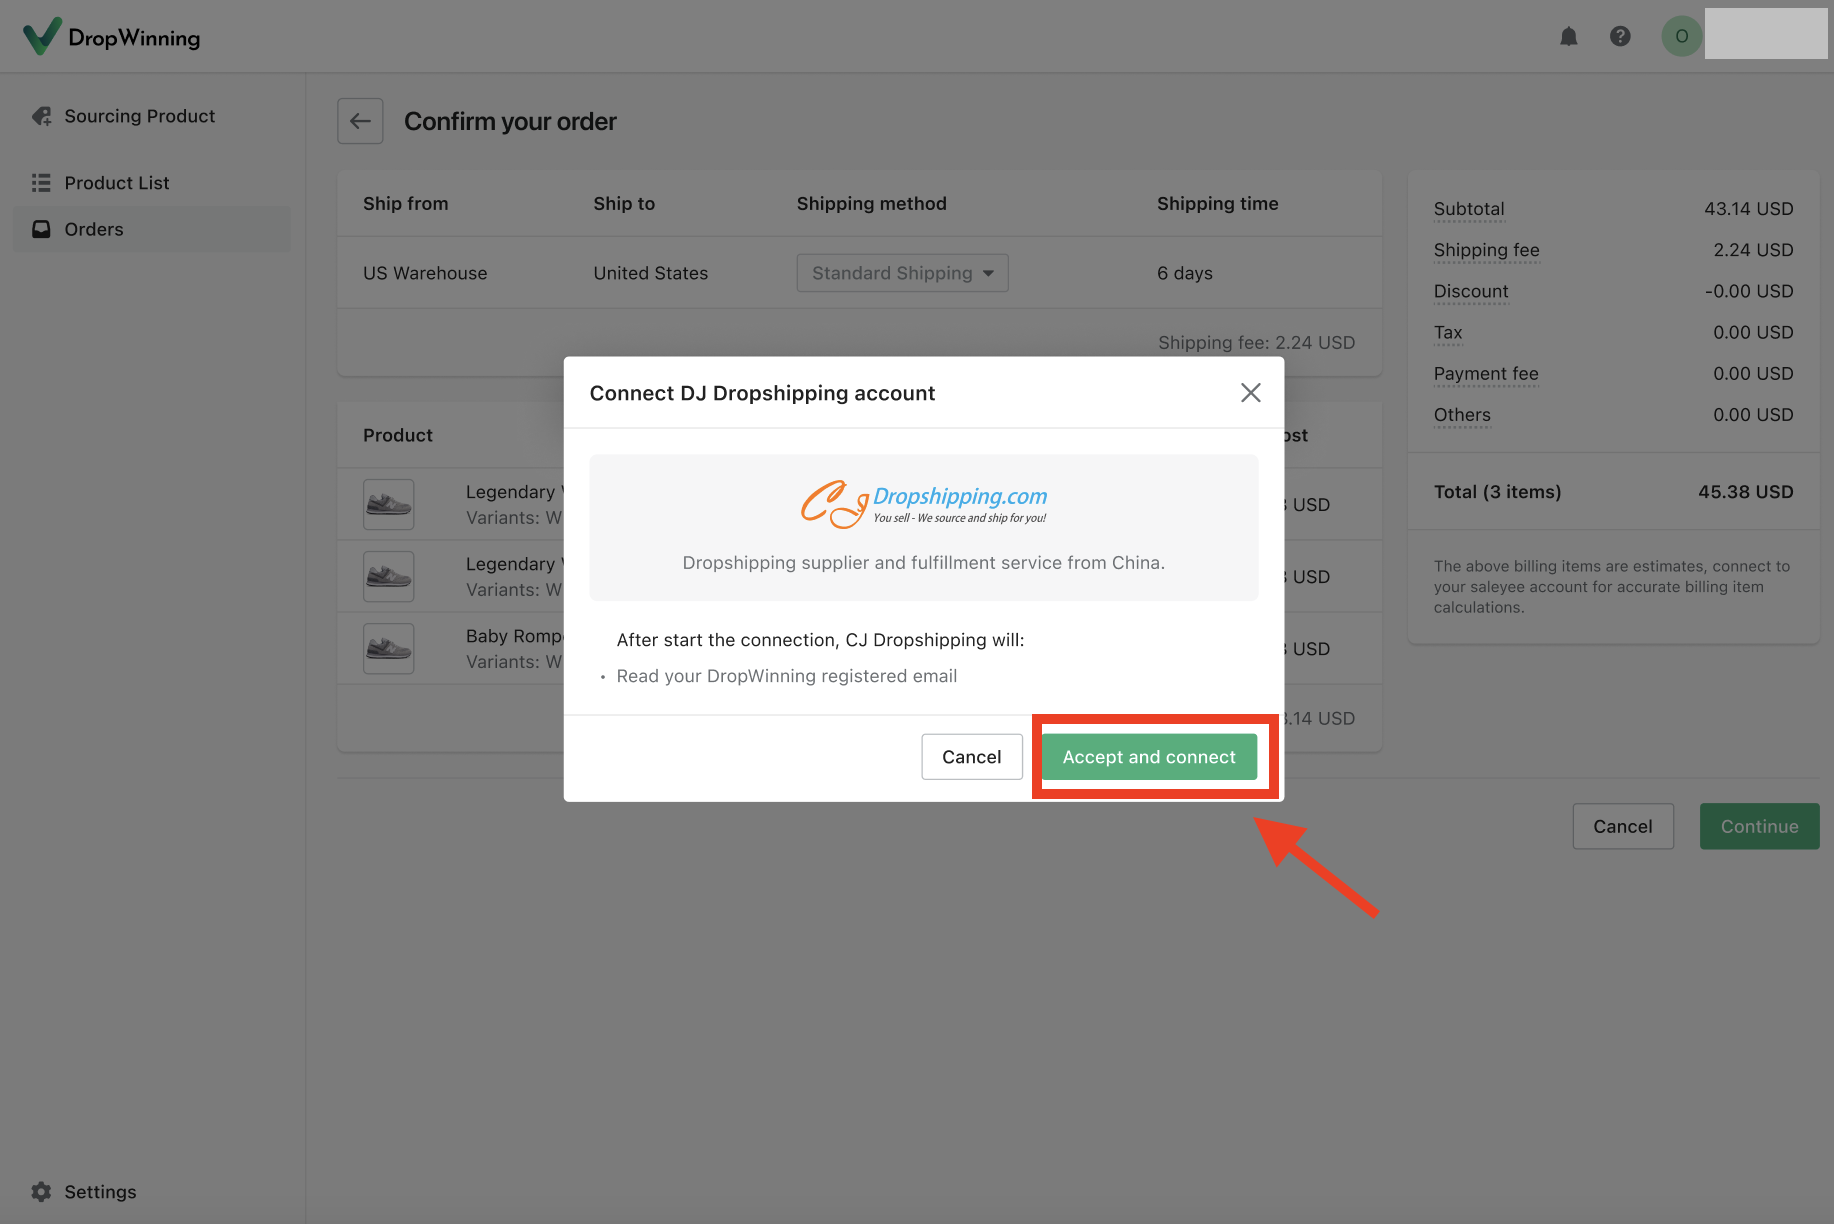1834x1224 pixels.
Task: Click the Ship to column header
Action: pos(624,203)
